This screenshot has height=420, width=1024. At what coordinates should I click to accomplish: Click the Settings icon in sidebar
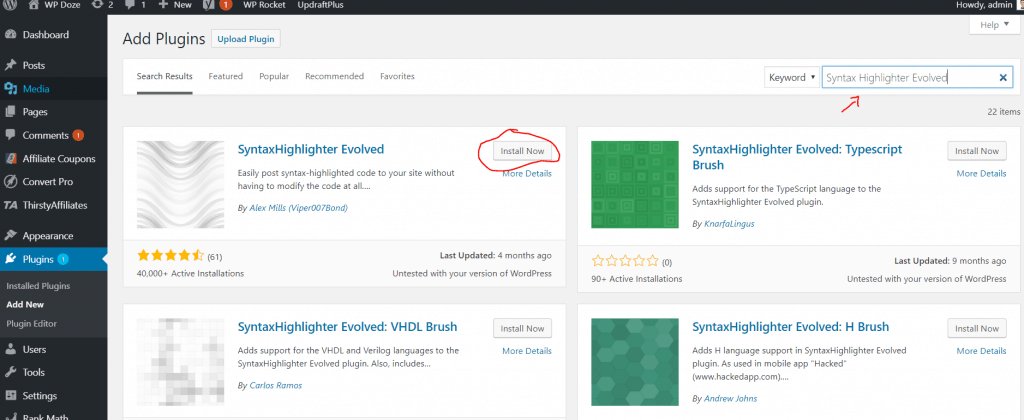point(10,396)
